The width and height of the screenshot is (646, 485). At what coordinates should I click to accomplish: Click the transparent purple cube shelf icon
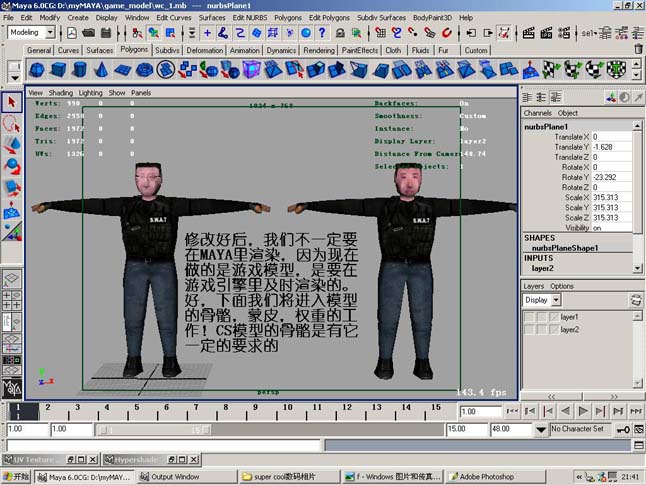click(251, 70)
